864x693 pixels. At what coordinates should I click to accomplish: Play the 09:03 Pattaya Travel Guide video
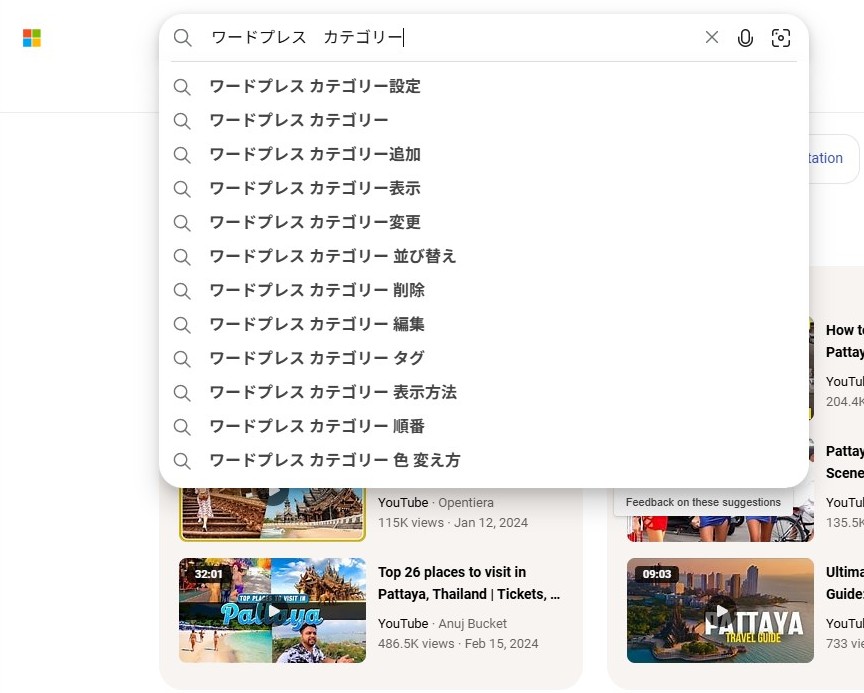tap(720, 610)
